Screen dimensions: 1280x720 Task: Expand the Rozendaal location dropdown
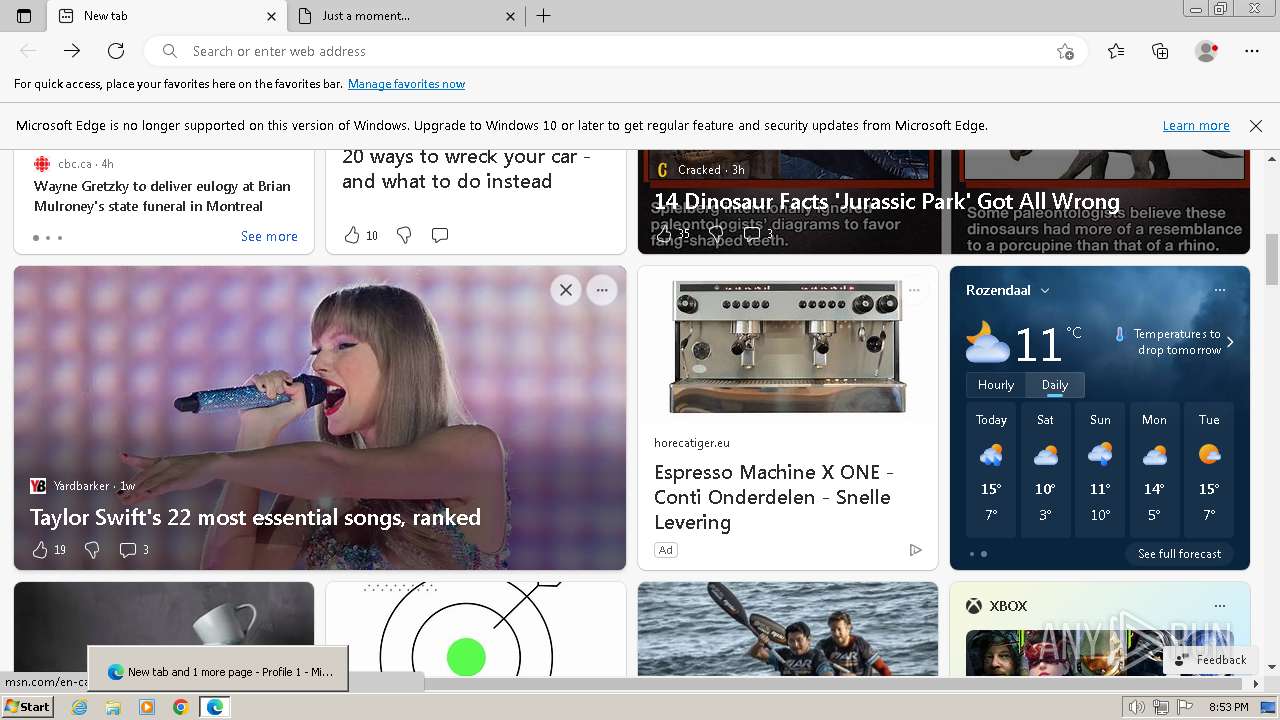tap(1045, 290)
